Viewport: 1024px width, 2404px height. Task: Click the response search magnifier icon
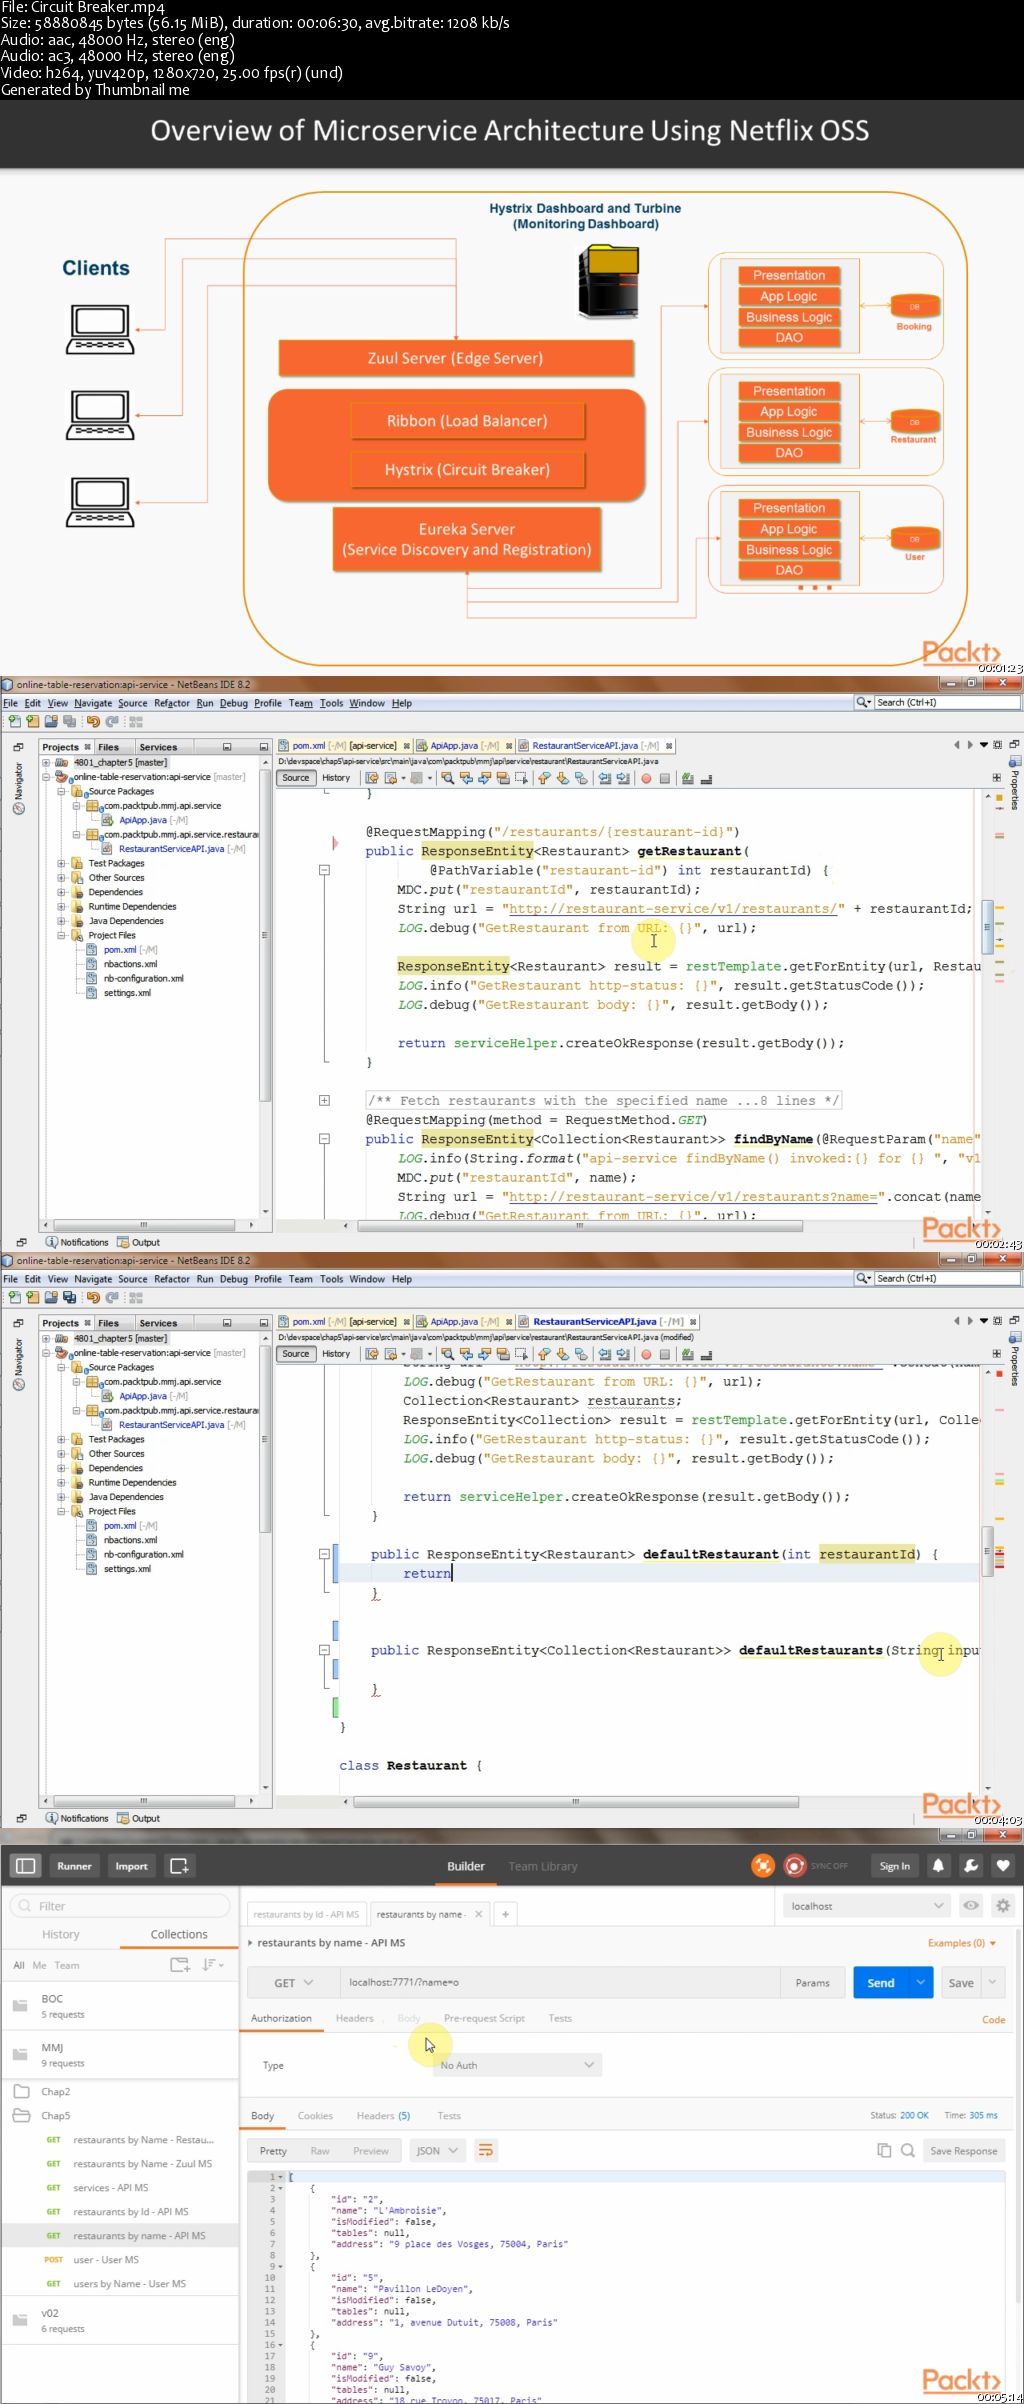tap(908, 2151)
